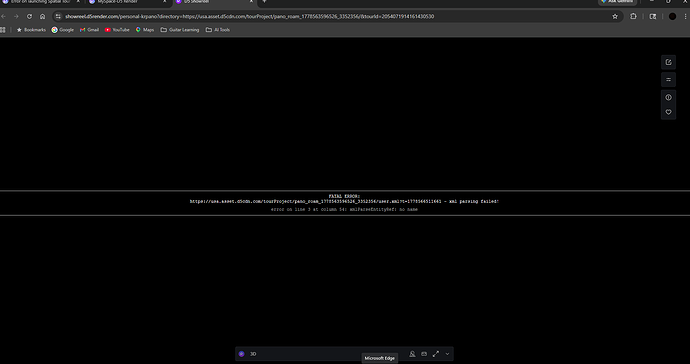Open the browser profile avatar
690x364 pixels.
[672, 16]
